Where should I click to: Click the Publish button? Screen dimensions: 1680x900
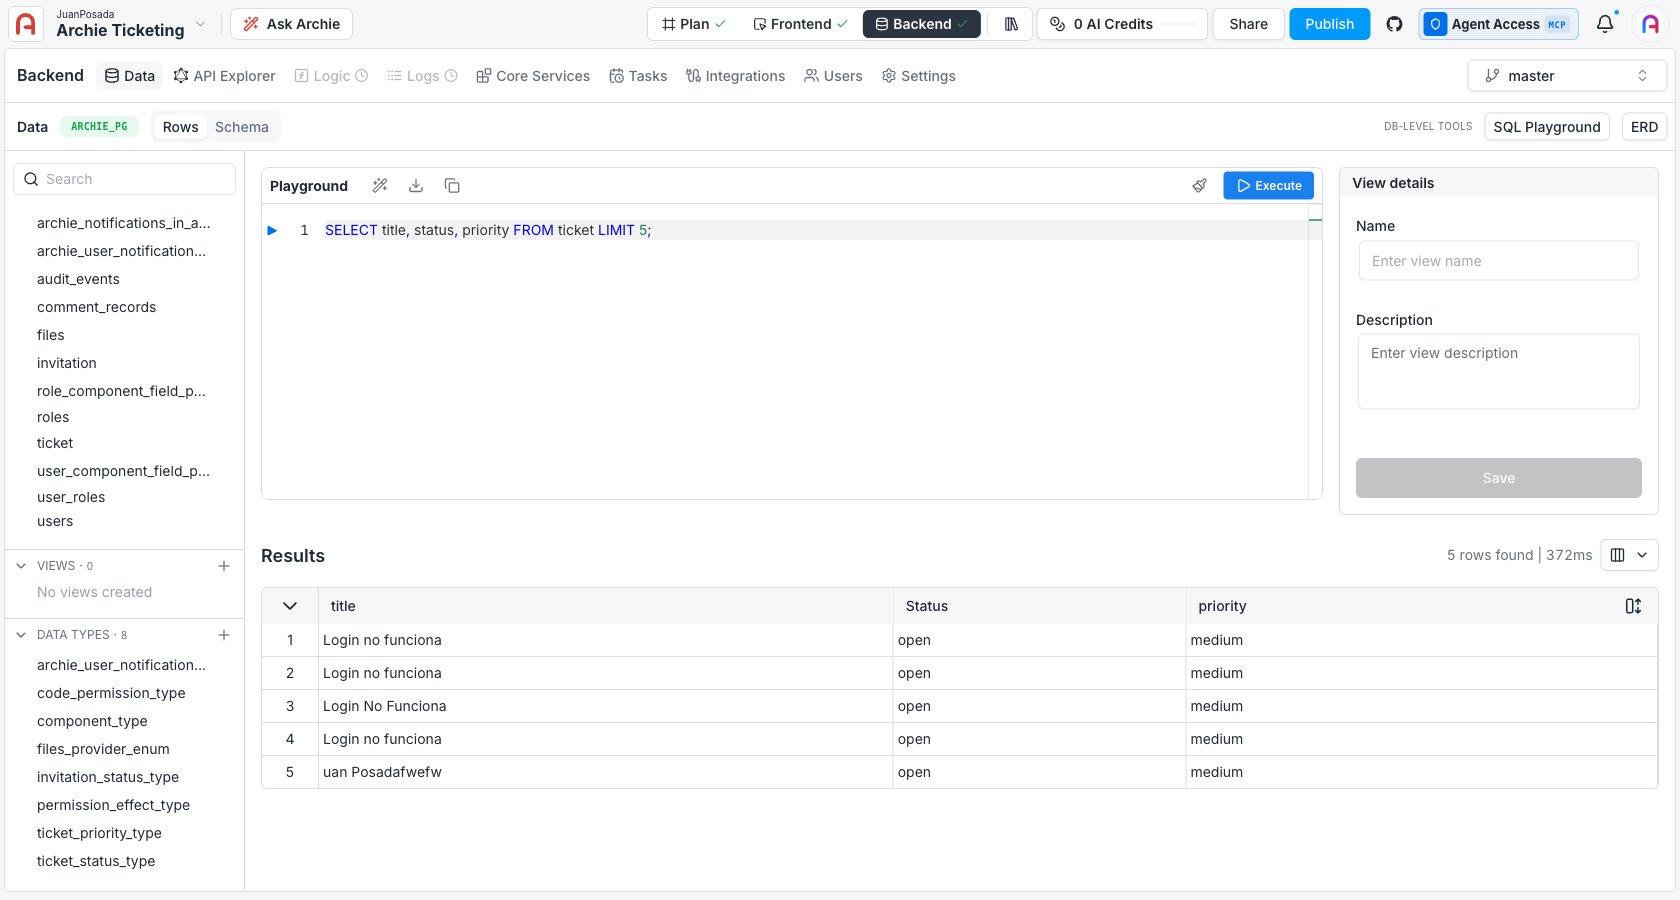[x=1329, y=24]
